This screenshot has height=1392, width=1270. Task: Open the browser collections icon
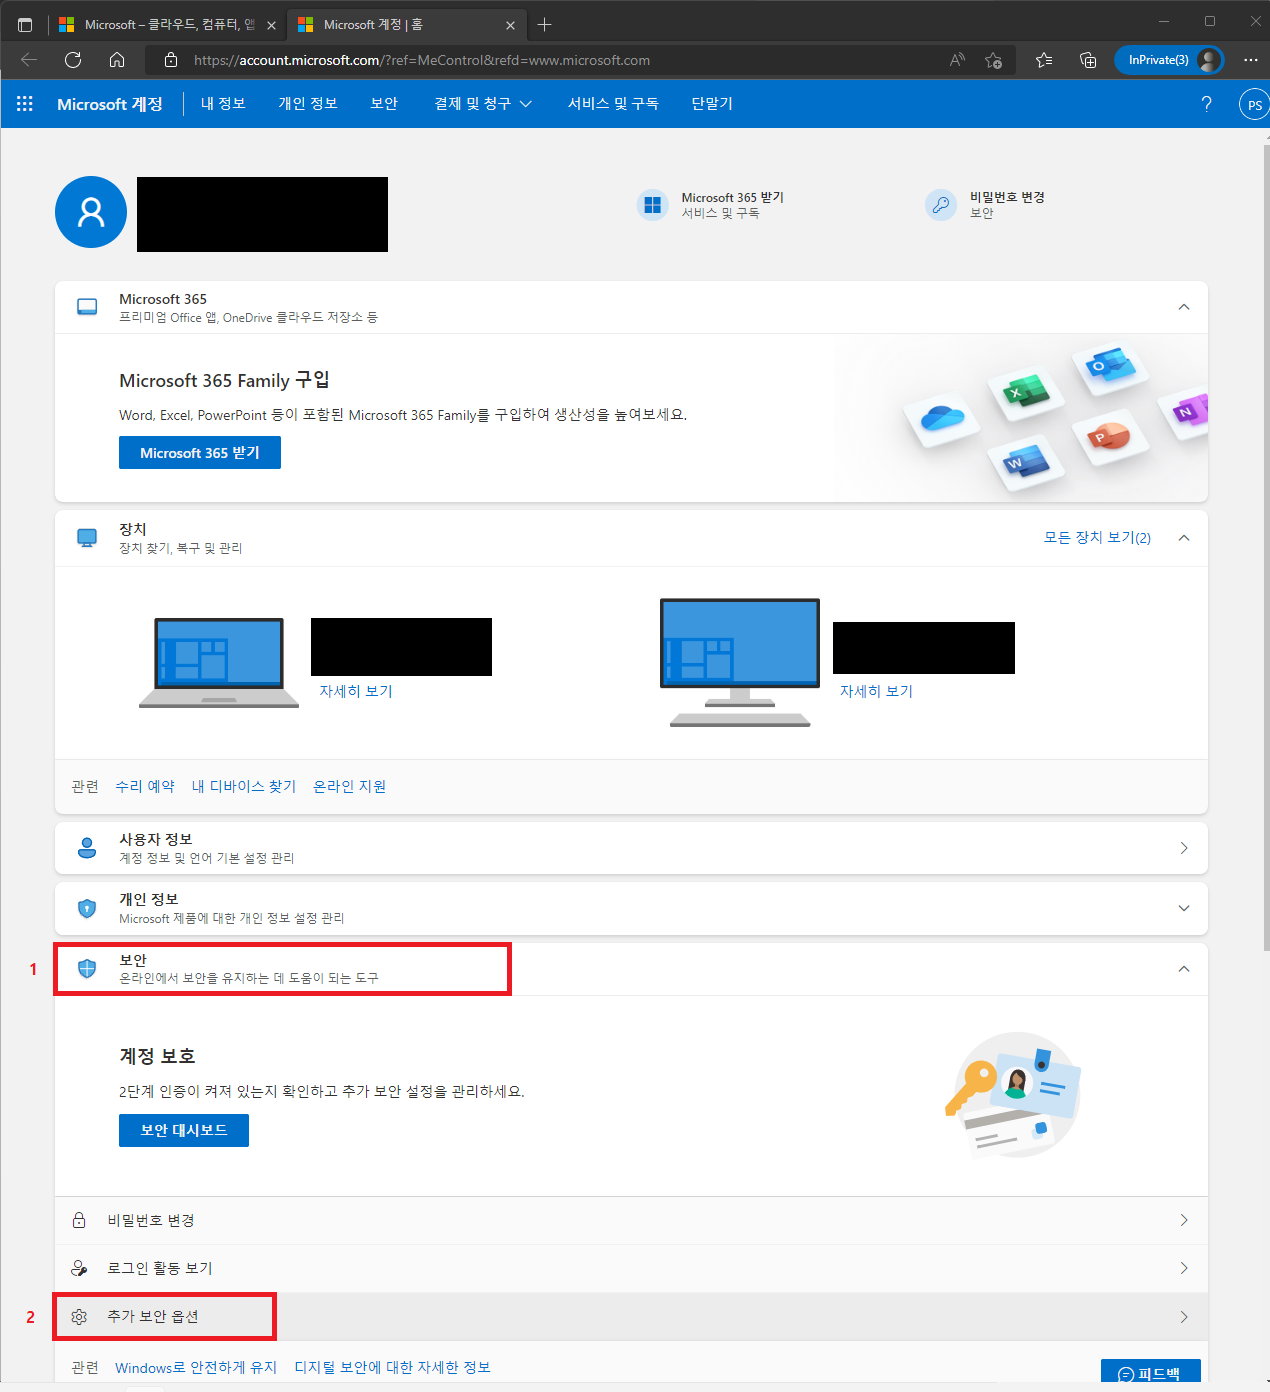click(1088, 60)
